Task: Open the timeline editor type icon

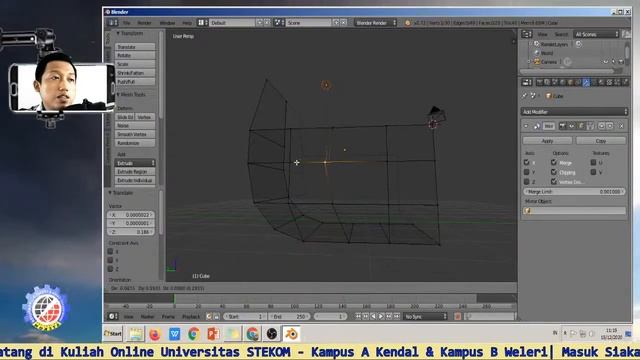Action: click(x=113, y=316)
